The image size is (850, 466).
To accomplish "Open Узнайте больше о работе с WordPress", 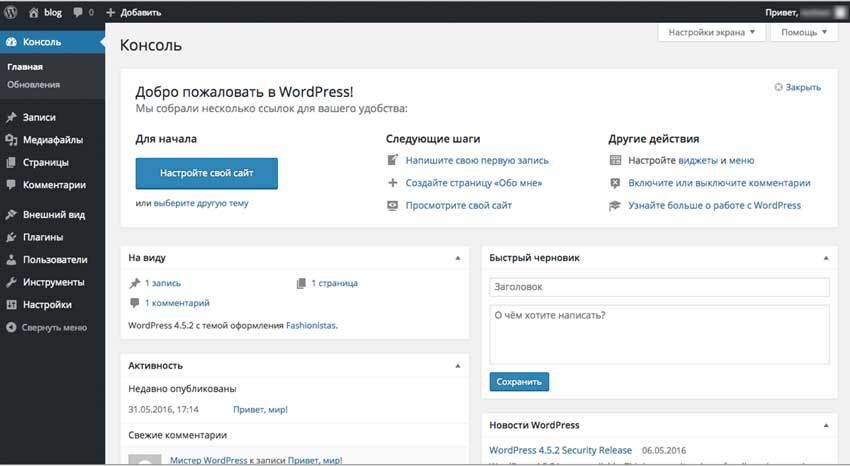I will pyautogui.click(x=714, y=205).
